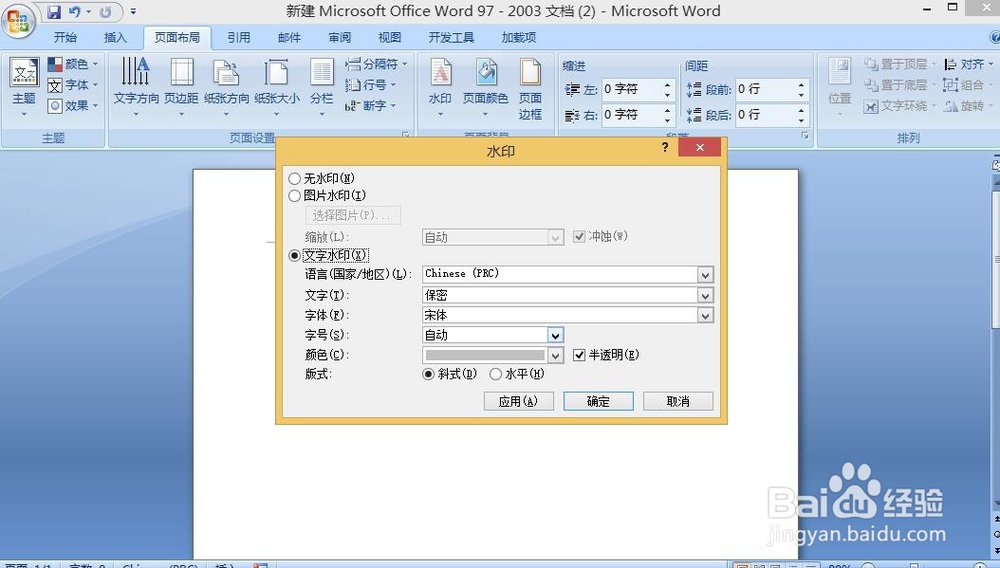Open 加载项 Add-ins tab
This screenshot has width=1000, height=568.
518,38
